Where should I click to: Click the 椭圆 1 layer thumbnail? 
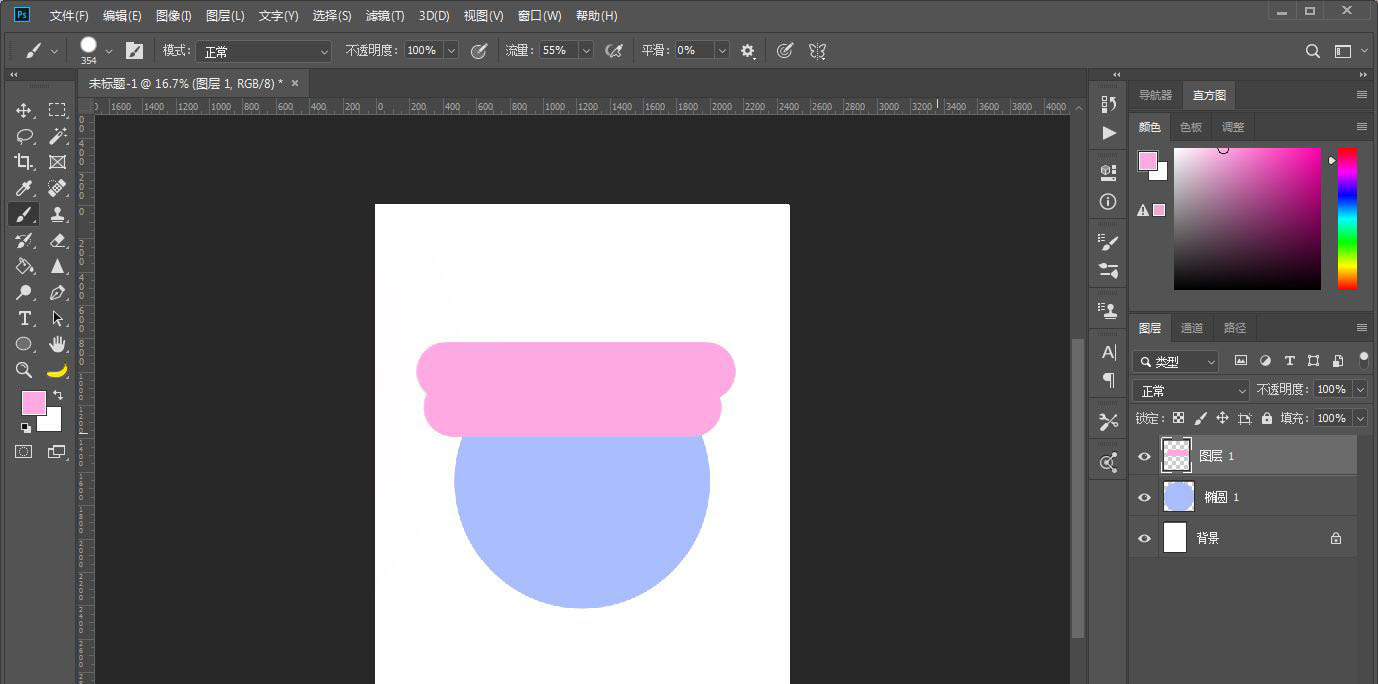click(x=1179, y=497)
